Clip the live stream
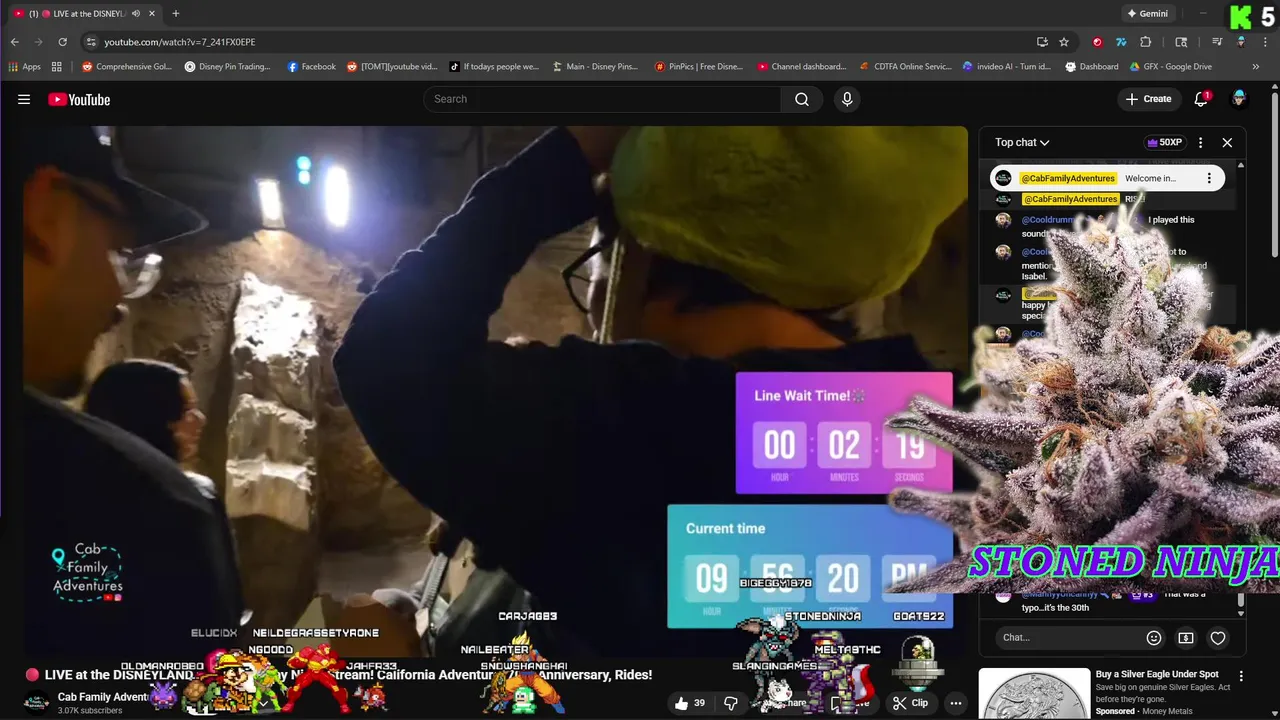Viewport: 1280px width, 720px height. (x=910, y=703)
